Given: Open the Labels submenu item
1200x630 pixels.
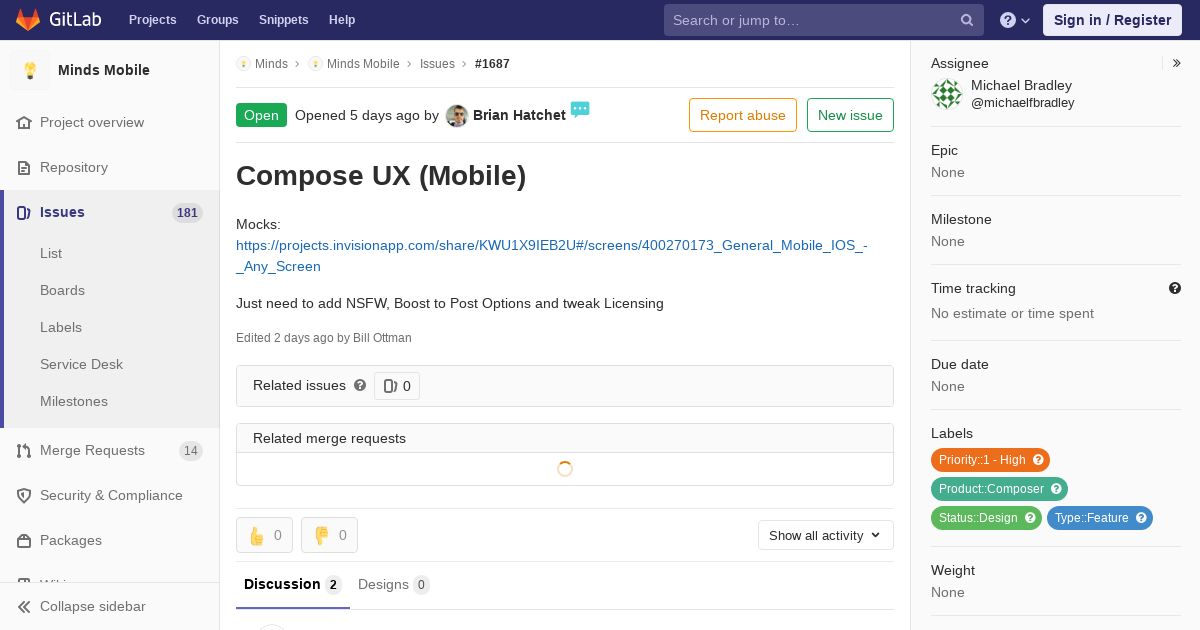Looking at the screenshot, I should point(61,327).
